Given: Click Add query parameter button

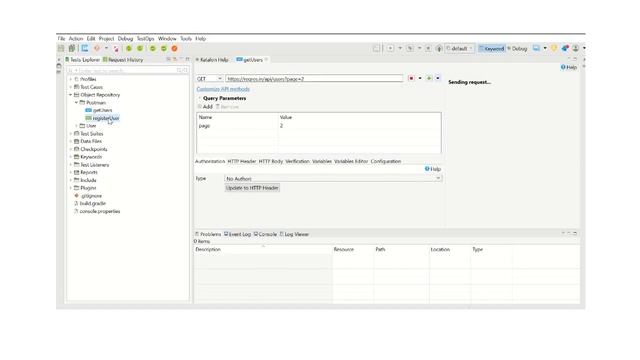Looking at the screenshot, I should pos(205,107).
